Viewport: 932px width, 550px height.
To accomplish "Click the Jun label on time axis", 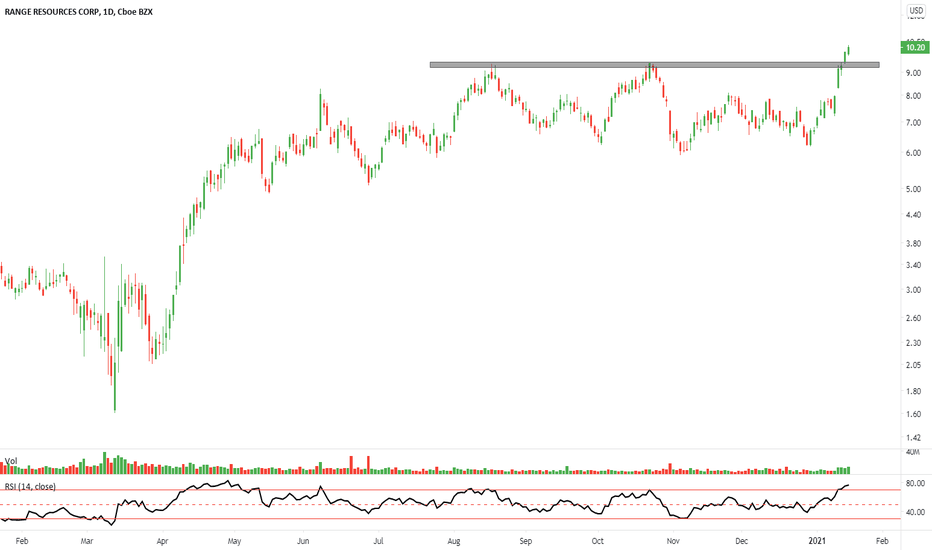I will click(303, 541).
